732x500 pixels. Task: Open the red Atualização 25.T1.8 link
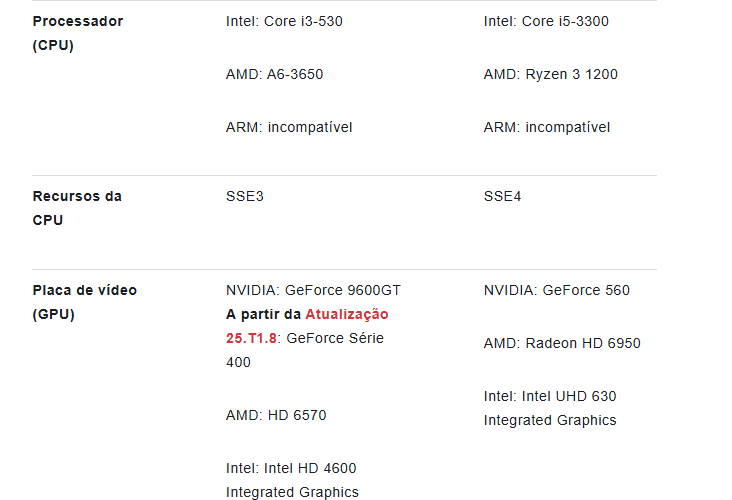[x=347, y=314]
